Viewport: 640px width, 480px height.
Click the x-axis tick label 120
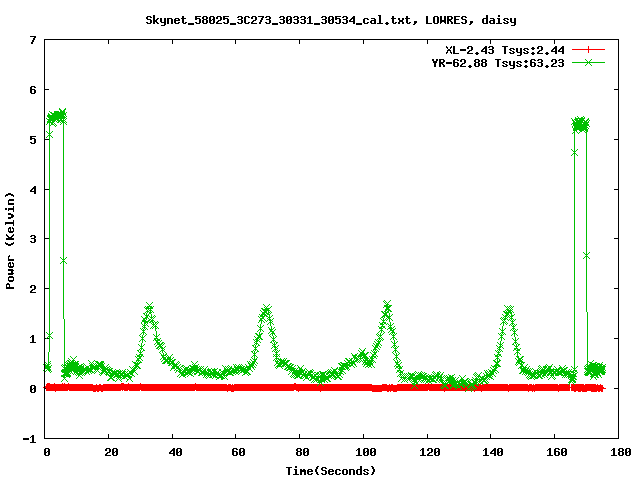(429, 452)
